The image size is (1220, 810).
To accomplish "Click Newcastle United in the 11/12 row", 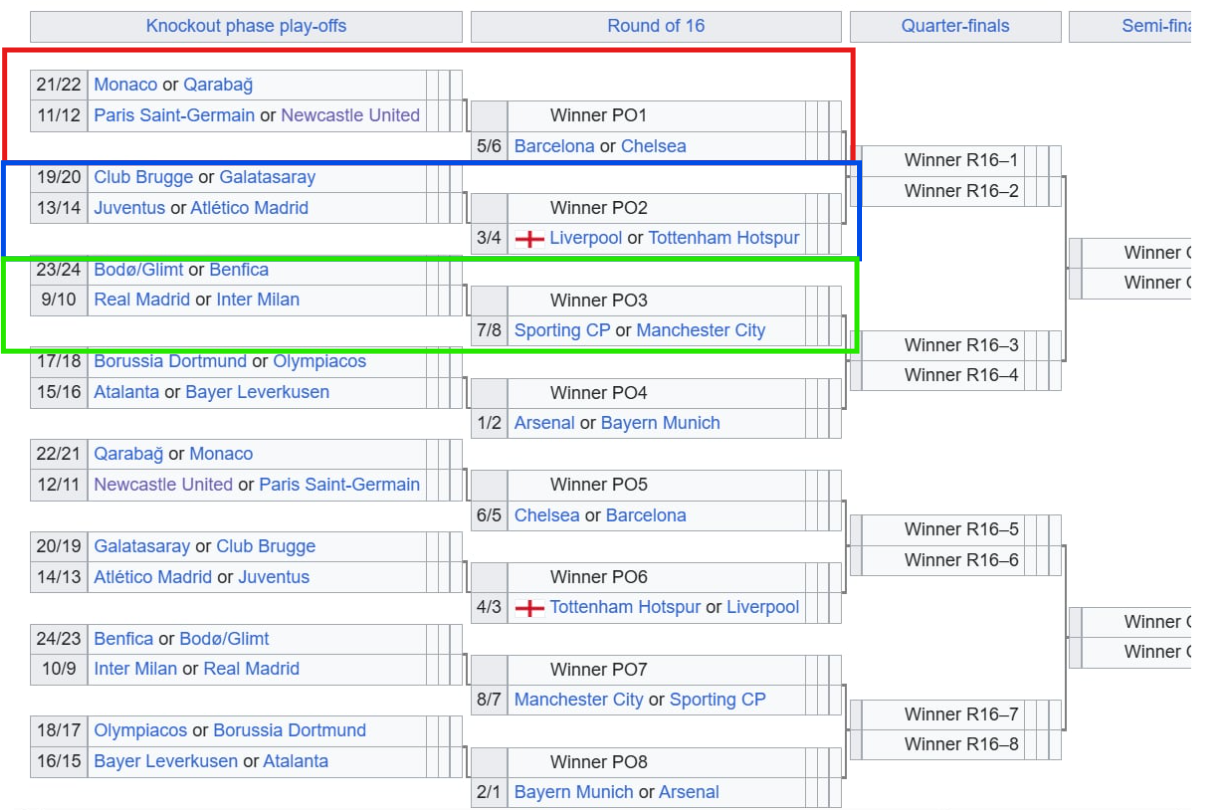I will [x=350, y=115].
